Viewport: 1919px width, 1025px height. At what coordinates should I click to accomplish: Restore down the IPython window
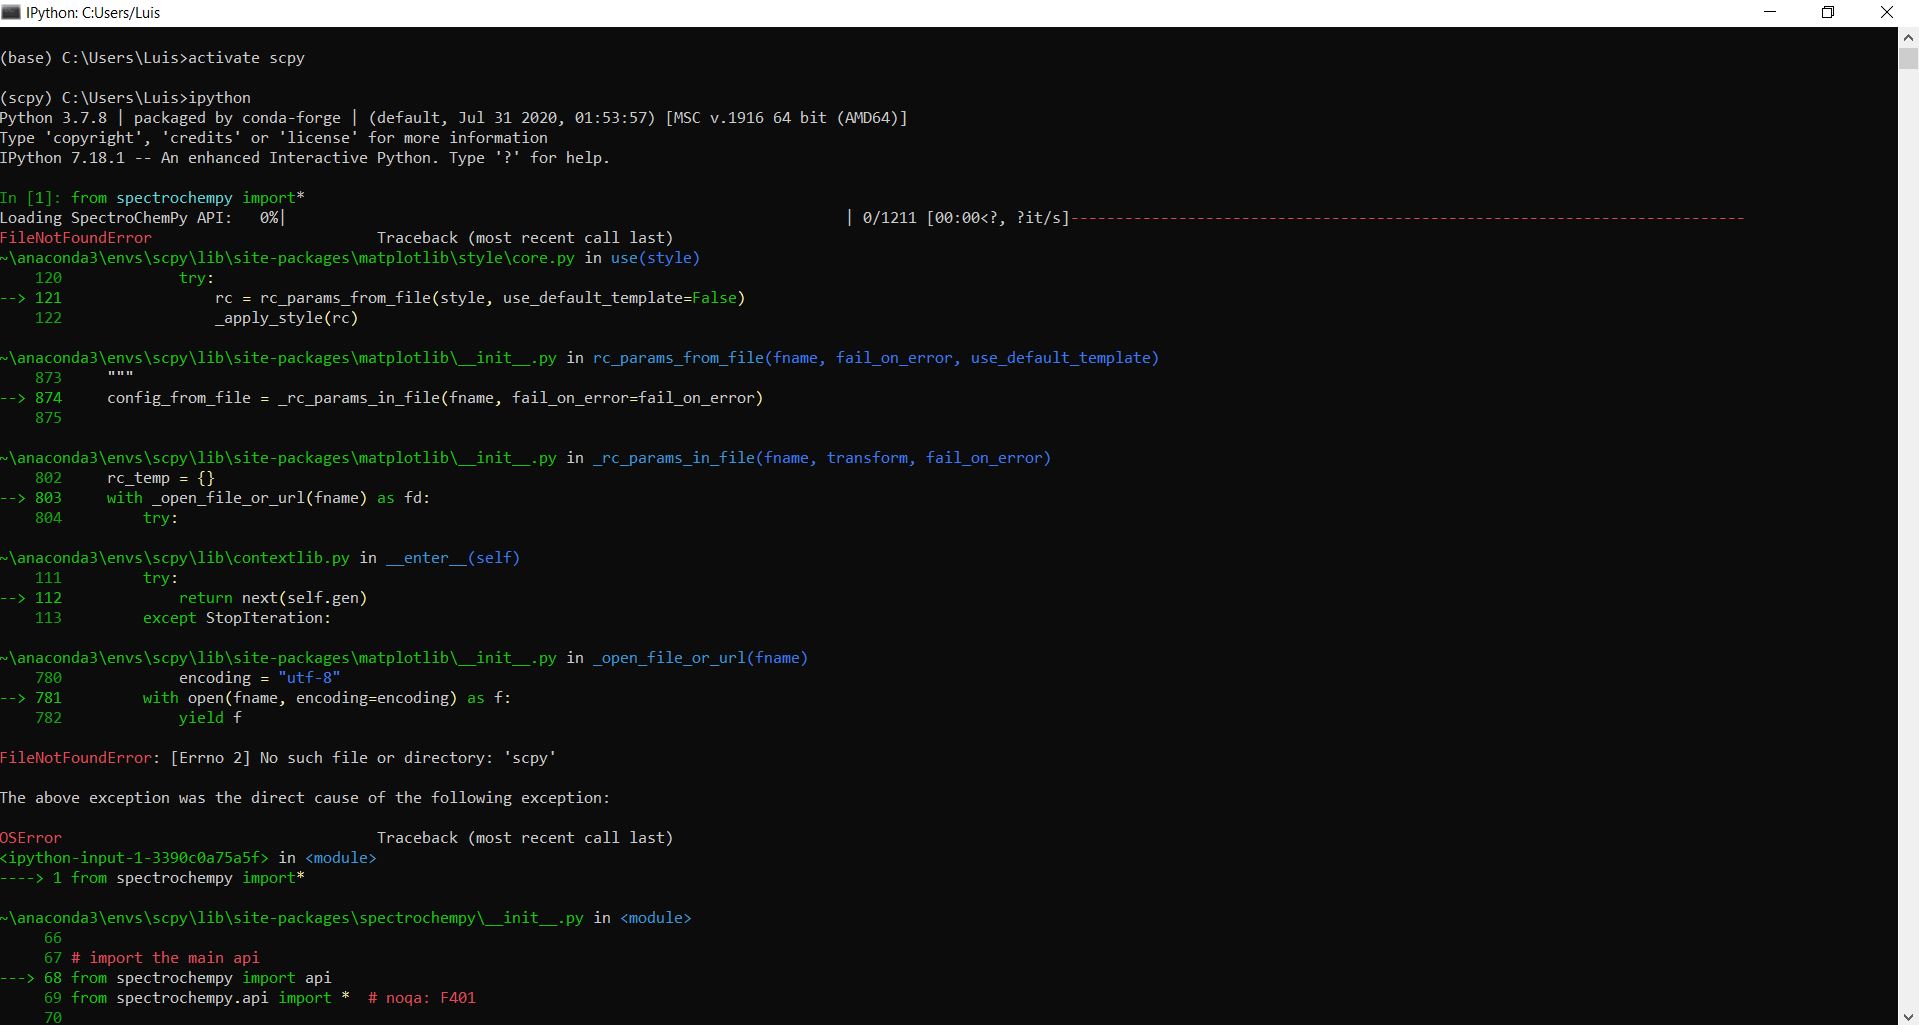tap(1828, 12)
